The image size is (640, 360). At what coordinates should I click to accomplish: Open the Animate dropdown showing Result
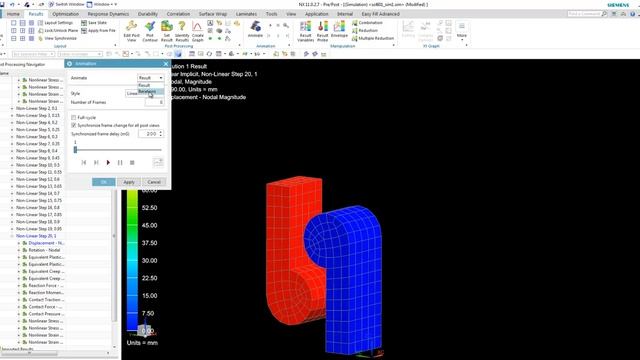pyautogui.click(x=151, y=78)
